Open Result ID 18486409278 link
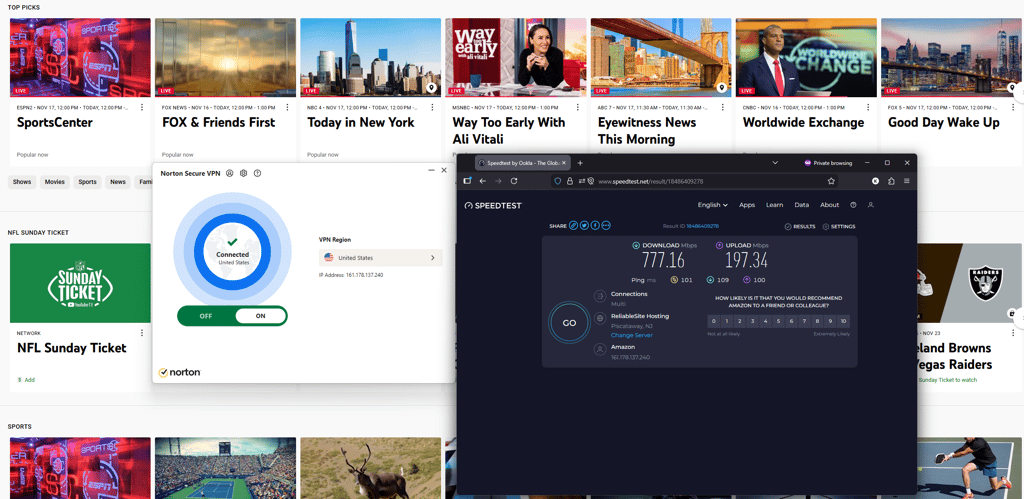Screen dimensions: 1024x499 point(702,226)
